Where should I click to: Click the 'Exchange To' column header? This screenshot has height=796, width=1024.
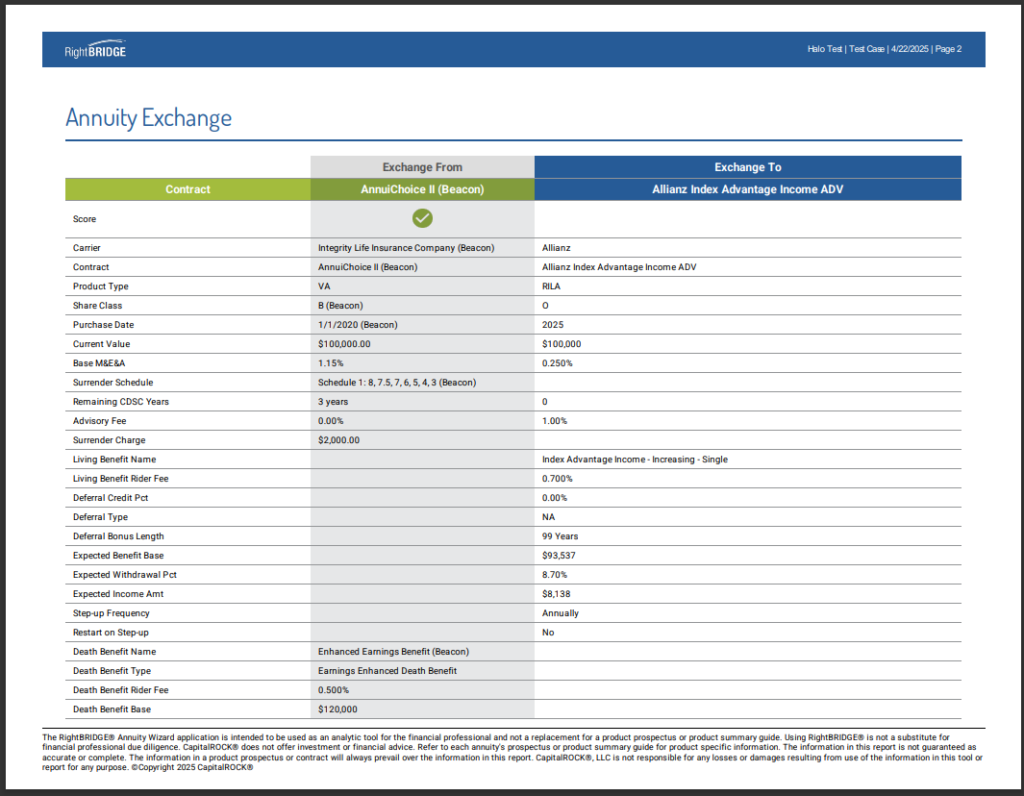[x=748, y=167]
